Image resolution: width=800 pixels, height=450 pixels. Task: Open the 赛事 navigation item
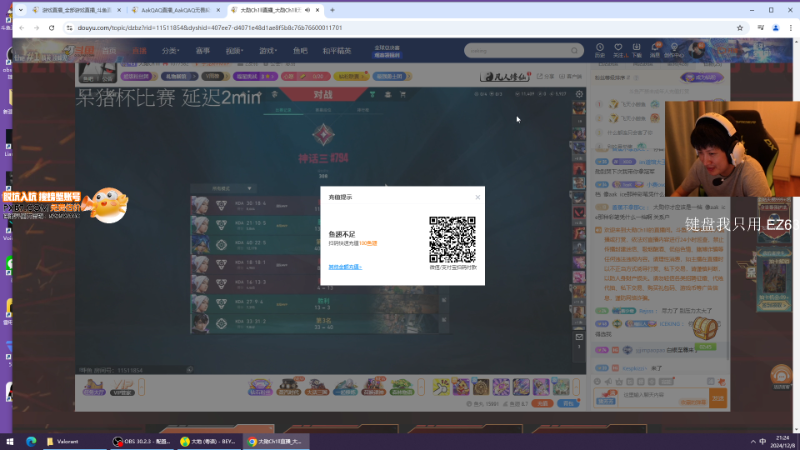pyautogui.click(x=203, y=51)
